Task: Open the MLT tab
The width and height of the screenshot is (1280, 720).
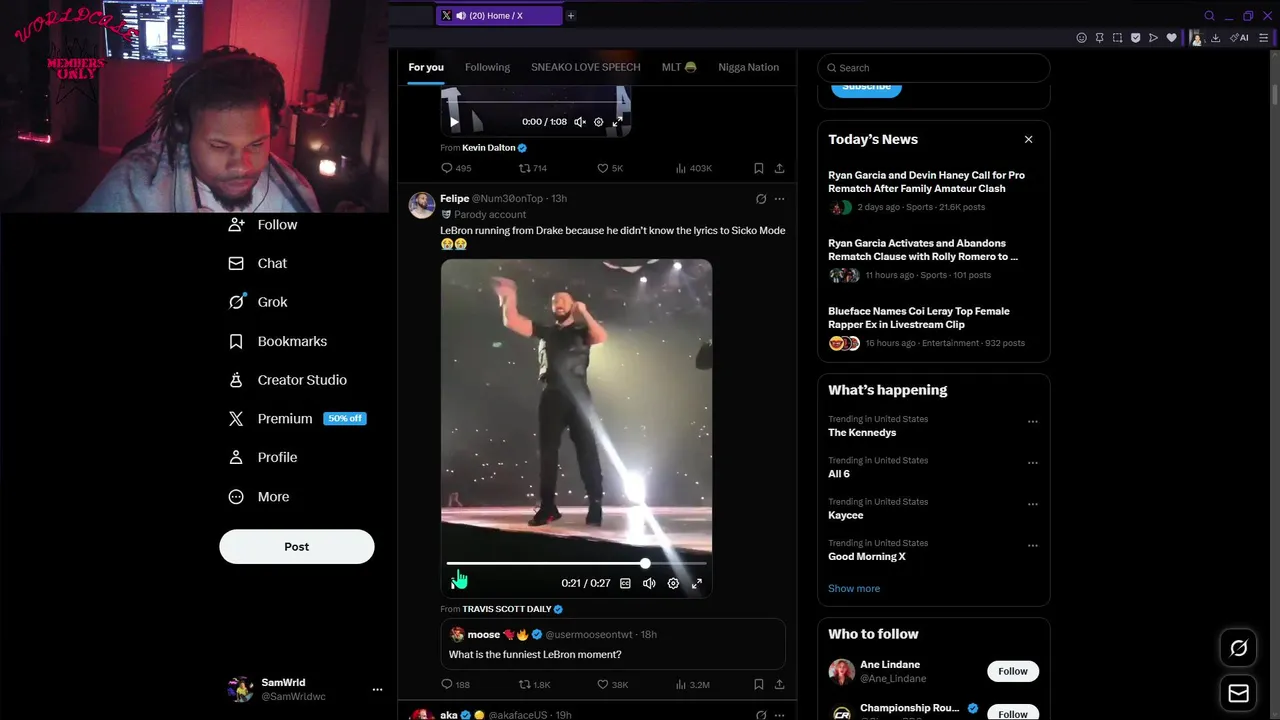Action: click(678, 67)
